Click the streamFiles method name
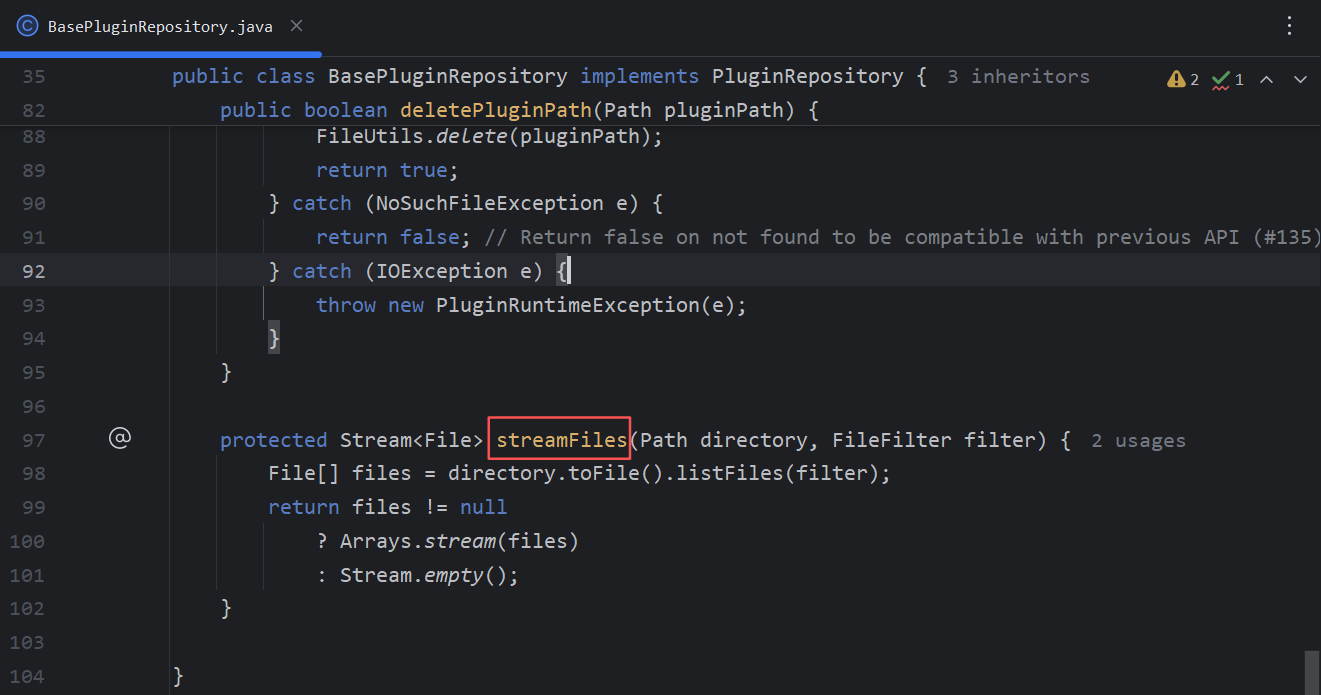The width and height of the screenshot is (1321, 695). tap(561, 440)
